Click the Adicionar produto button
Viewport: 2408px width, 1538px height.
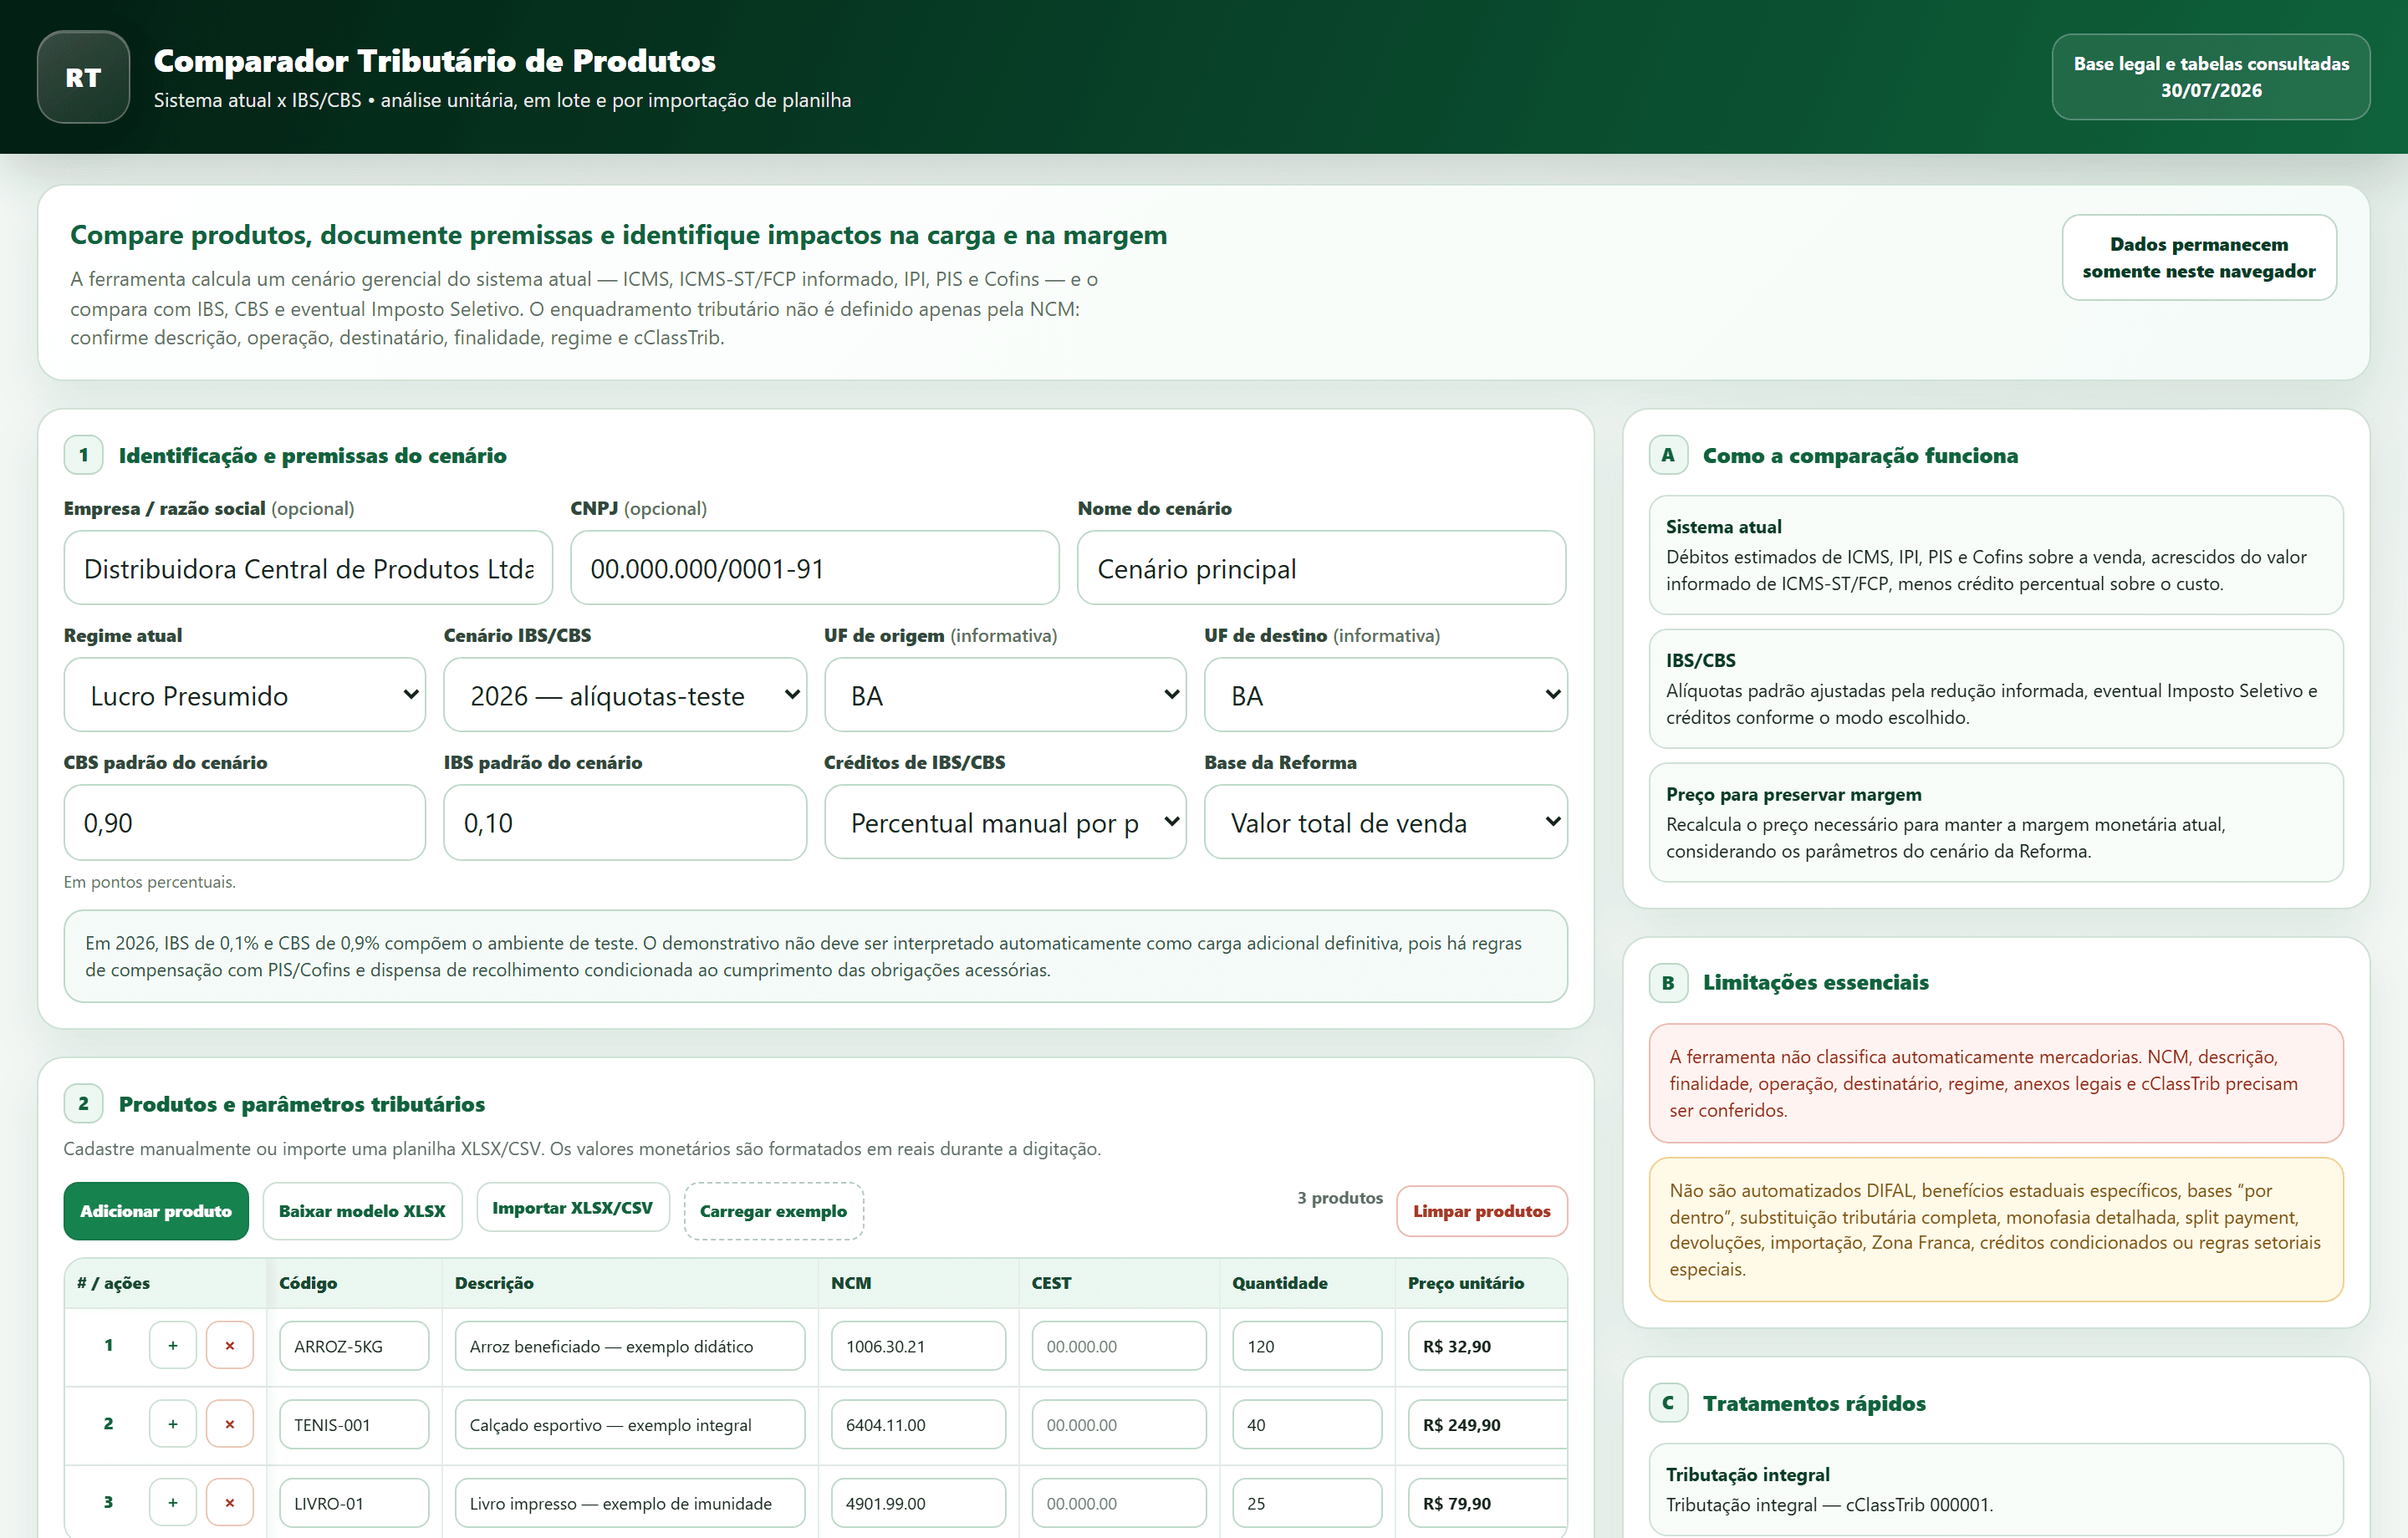click(156, 1211)
